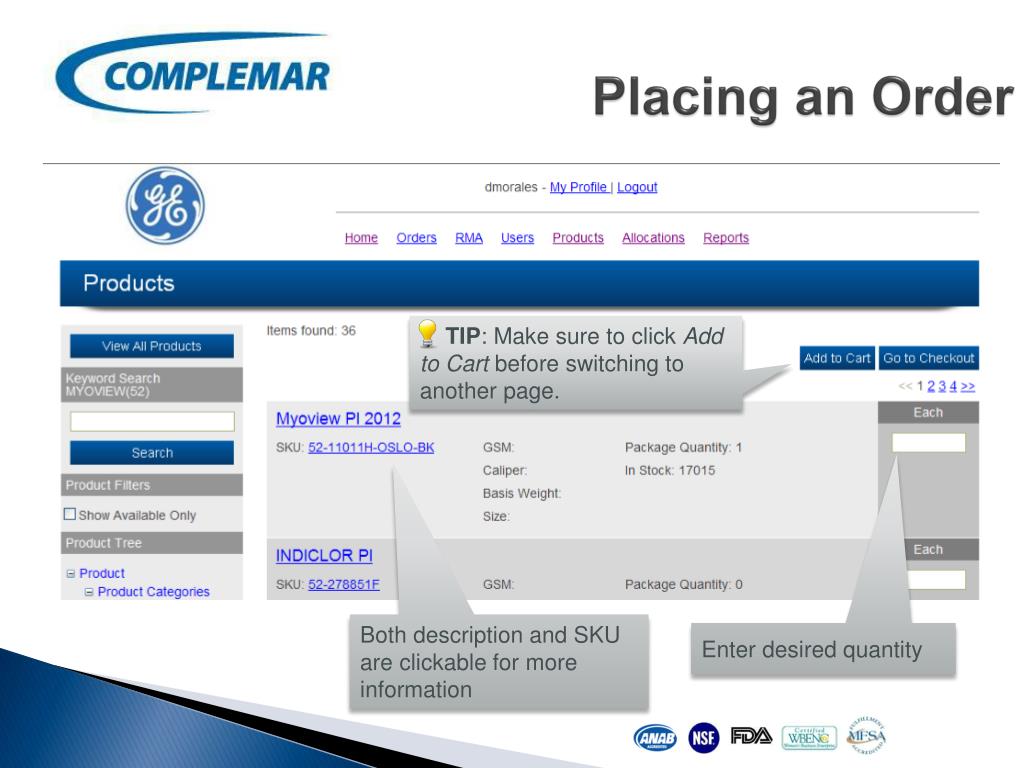This screenshot has width=1024, height=768.
Task: Click the Complemar logo
Action: (193, 73)
